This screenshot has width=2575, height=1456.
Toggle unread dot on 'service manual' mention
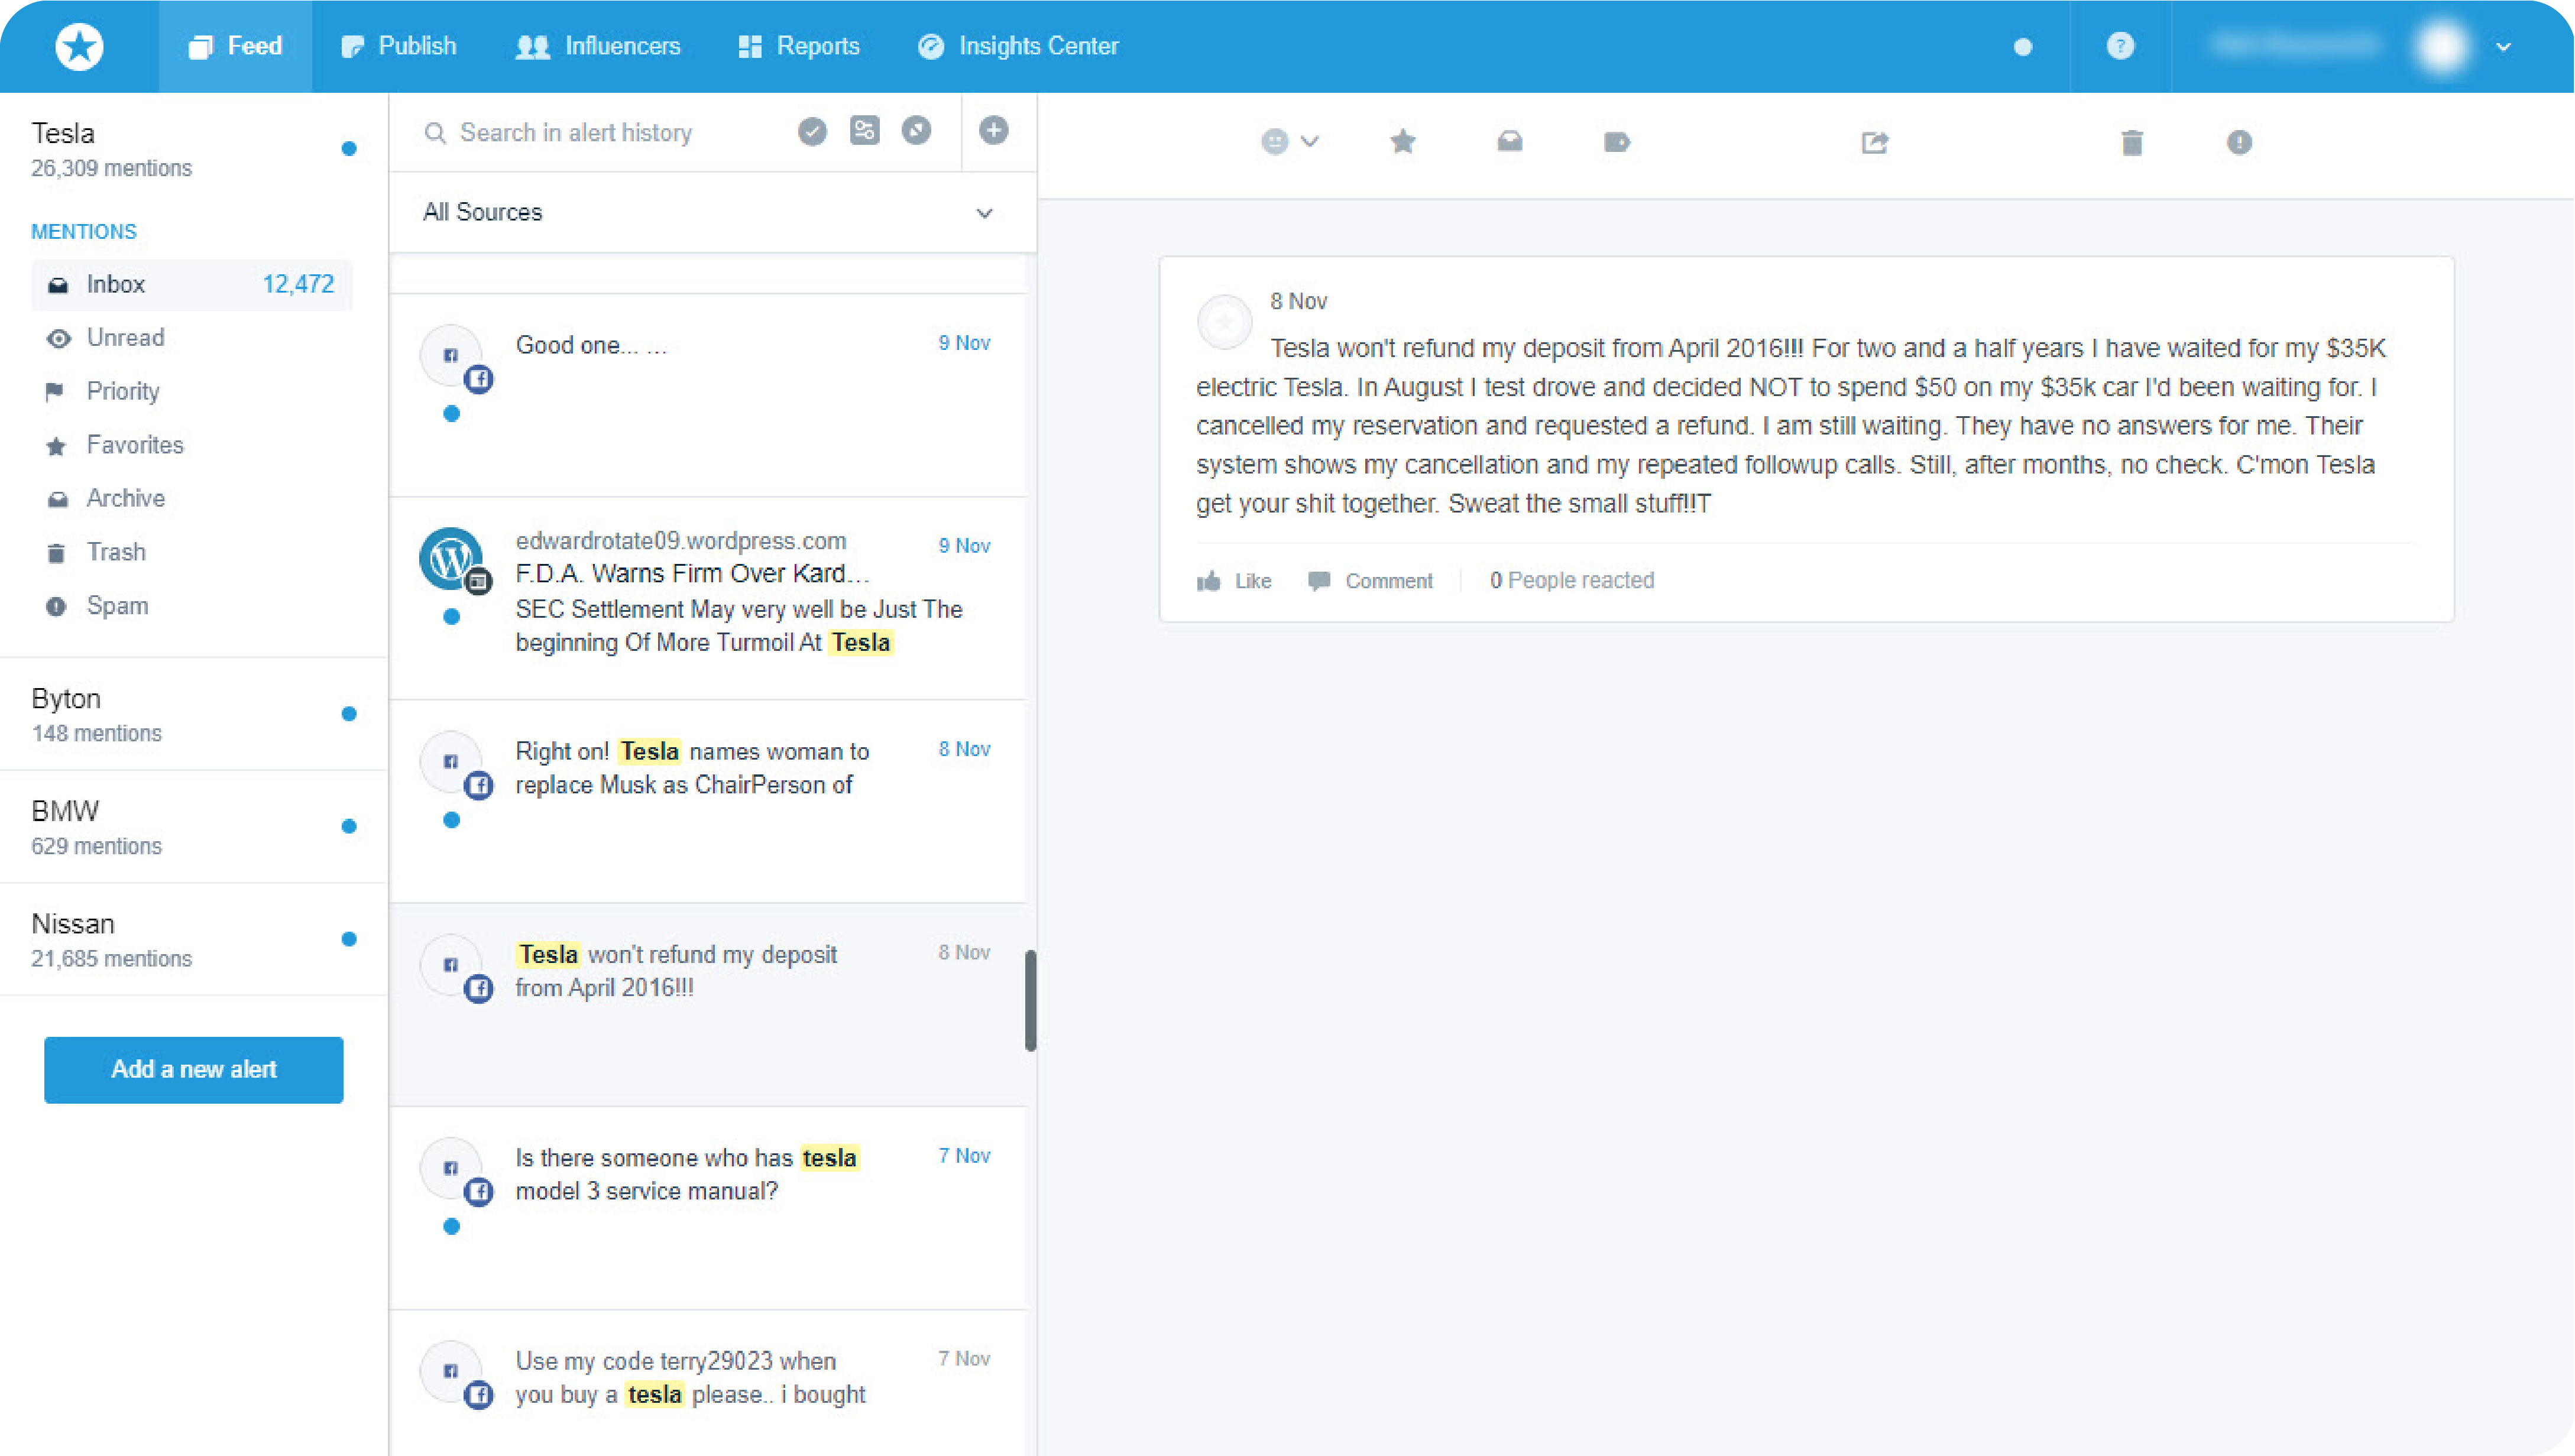point(451,1226)
